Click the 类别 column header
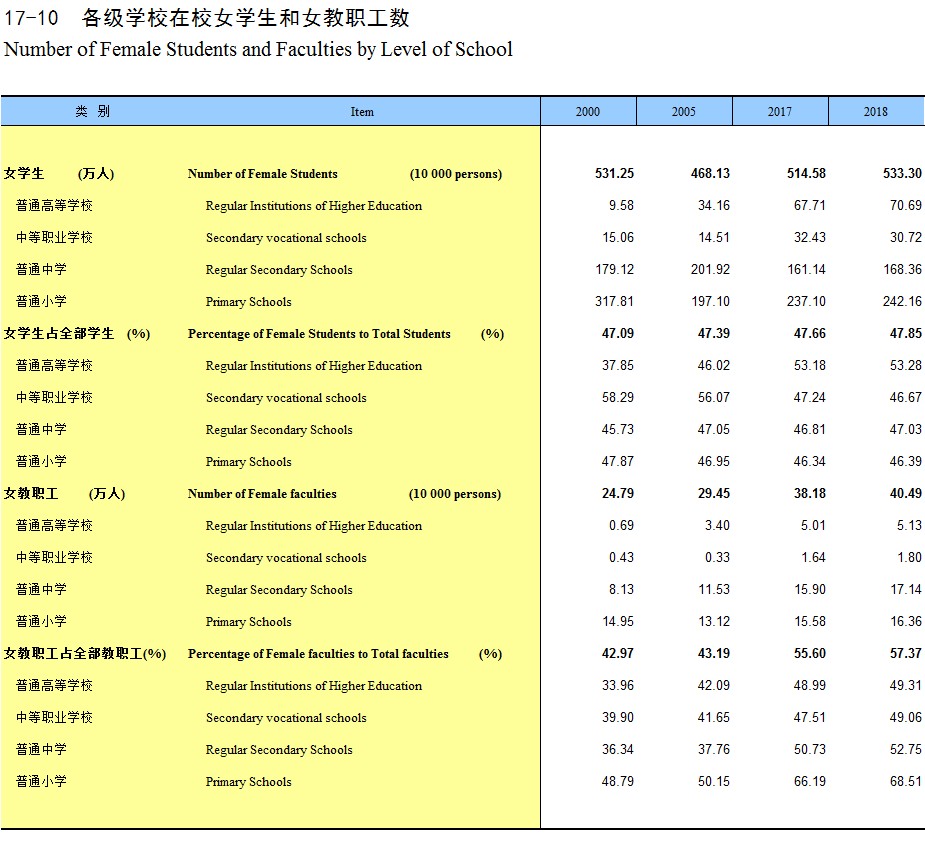This screenshot has width=925, height=862. pyautogui.click(x=92, y=112)
